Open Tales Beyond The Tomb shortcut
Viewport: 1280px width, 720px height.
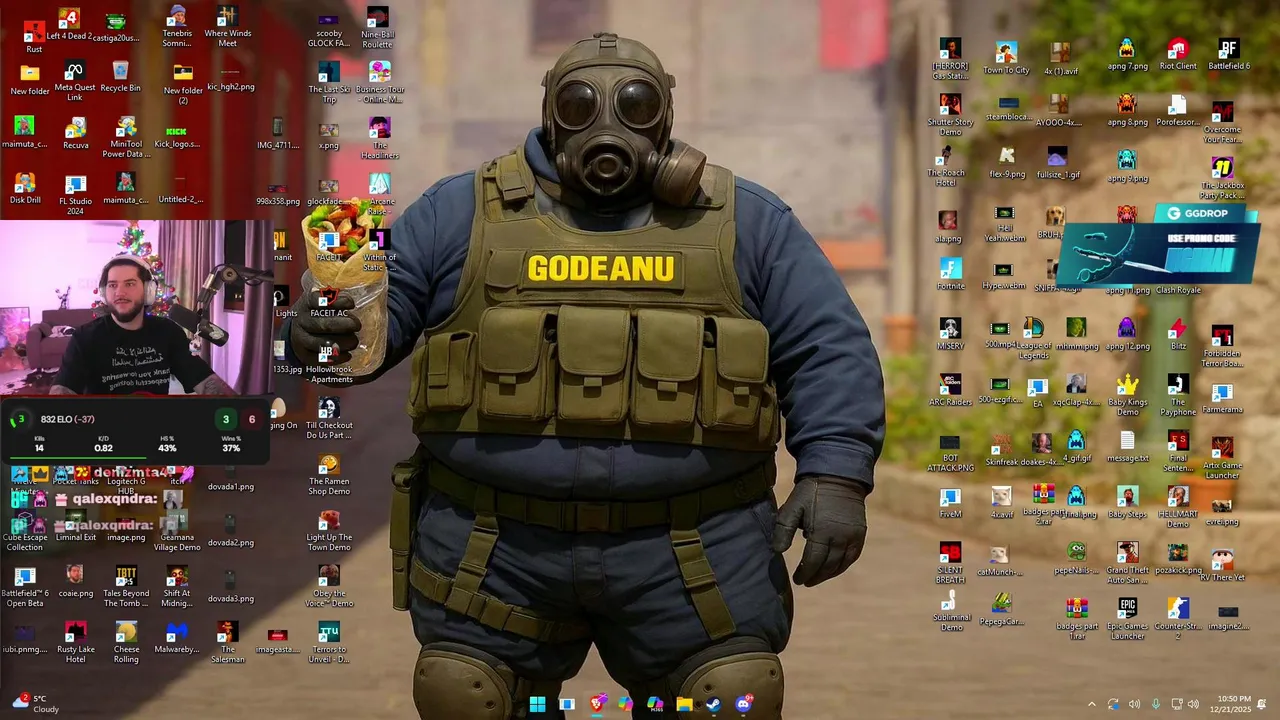pyautogui.click(x=126, y=586)
